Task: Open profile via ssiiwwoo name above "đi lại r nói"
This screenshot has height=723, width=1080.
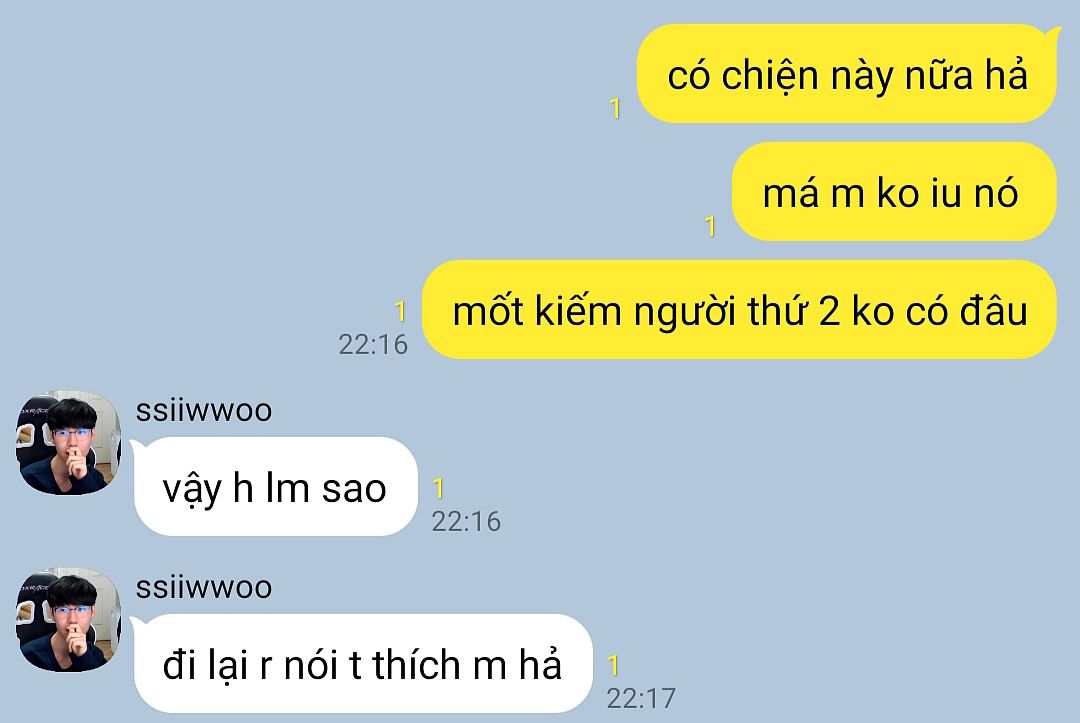Action: click(204, 587)
